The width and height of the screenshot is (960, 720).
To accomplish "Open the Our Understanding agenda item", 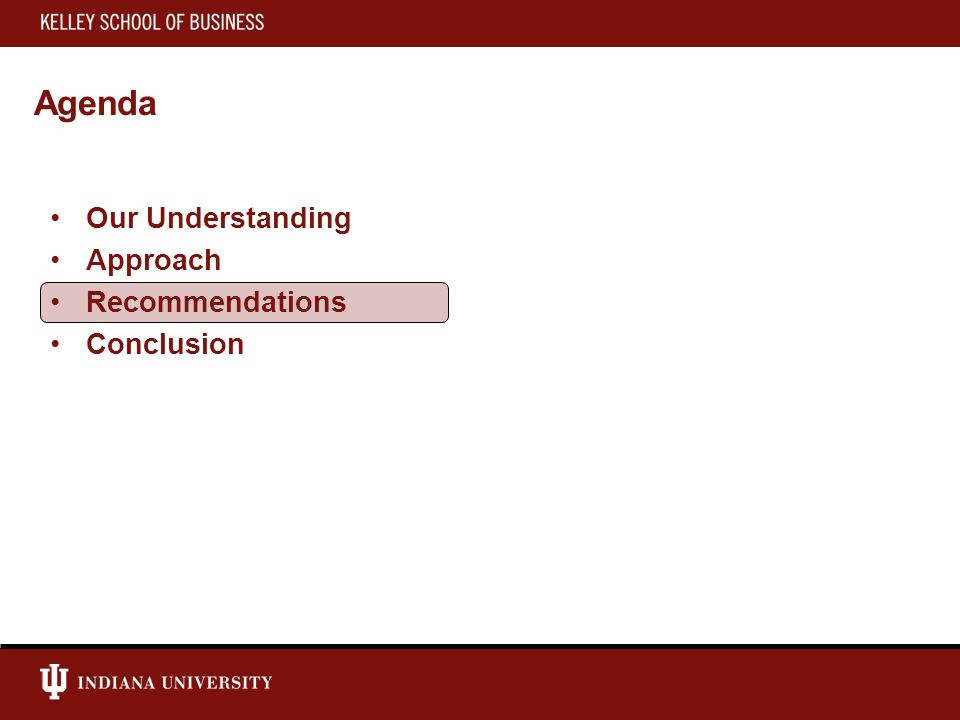I will [219, 219].
